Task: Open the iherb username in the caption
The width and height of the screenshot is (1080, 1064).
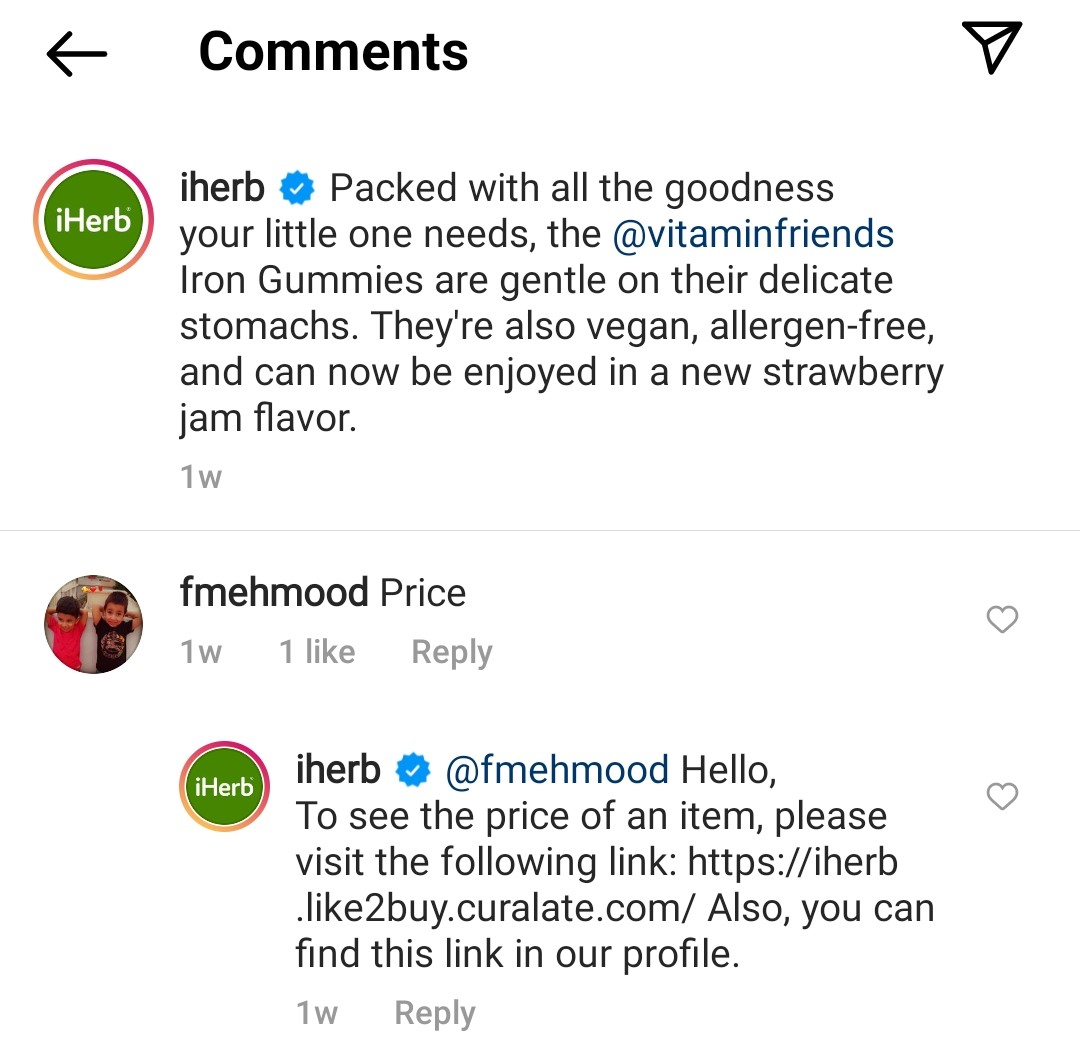Action: (x=222, y=187)
